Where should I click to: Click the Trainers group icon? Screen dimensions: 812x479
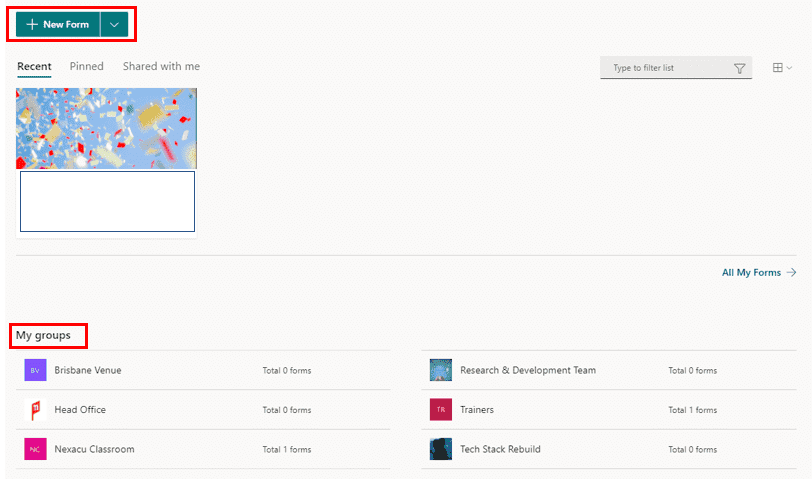441,410
